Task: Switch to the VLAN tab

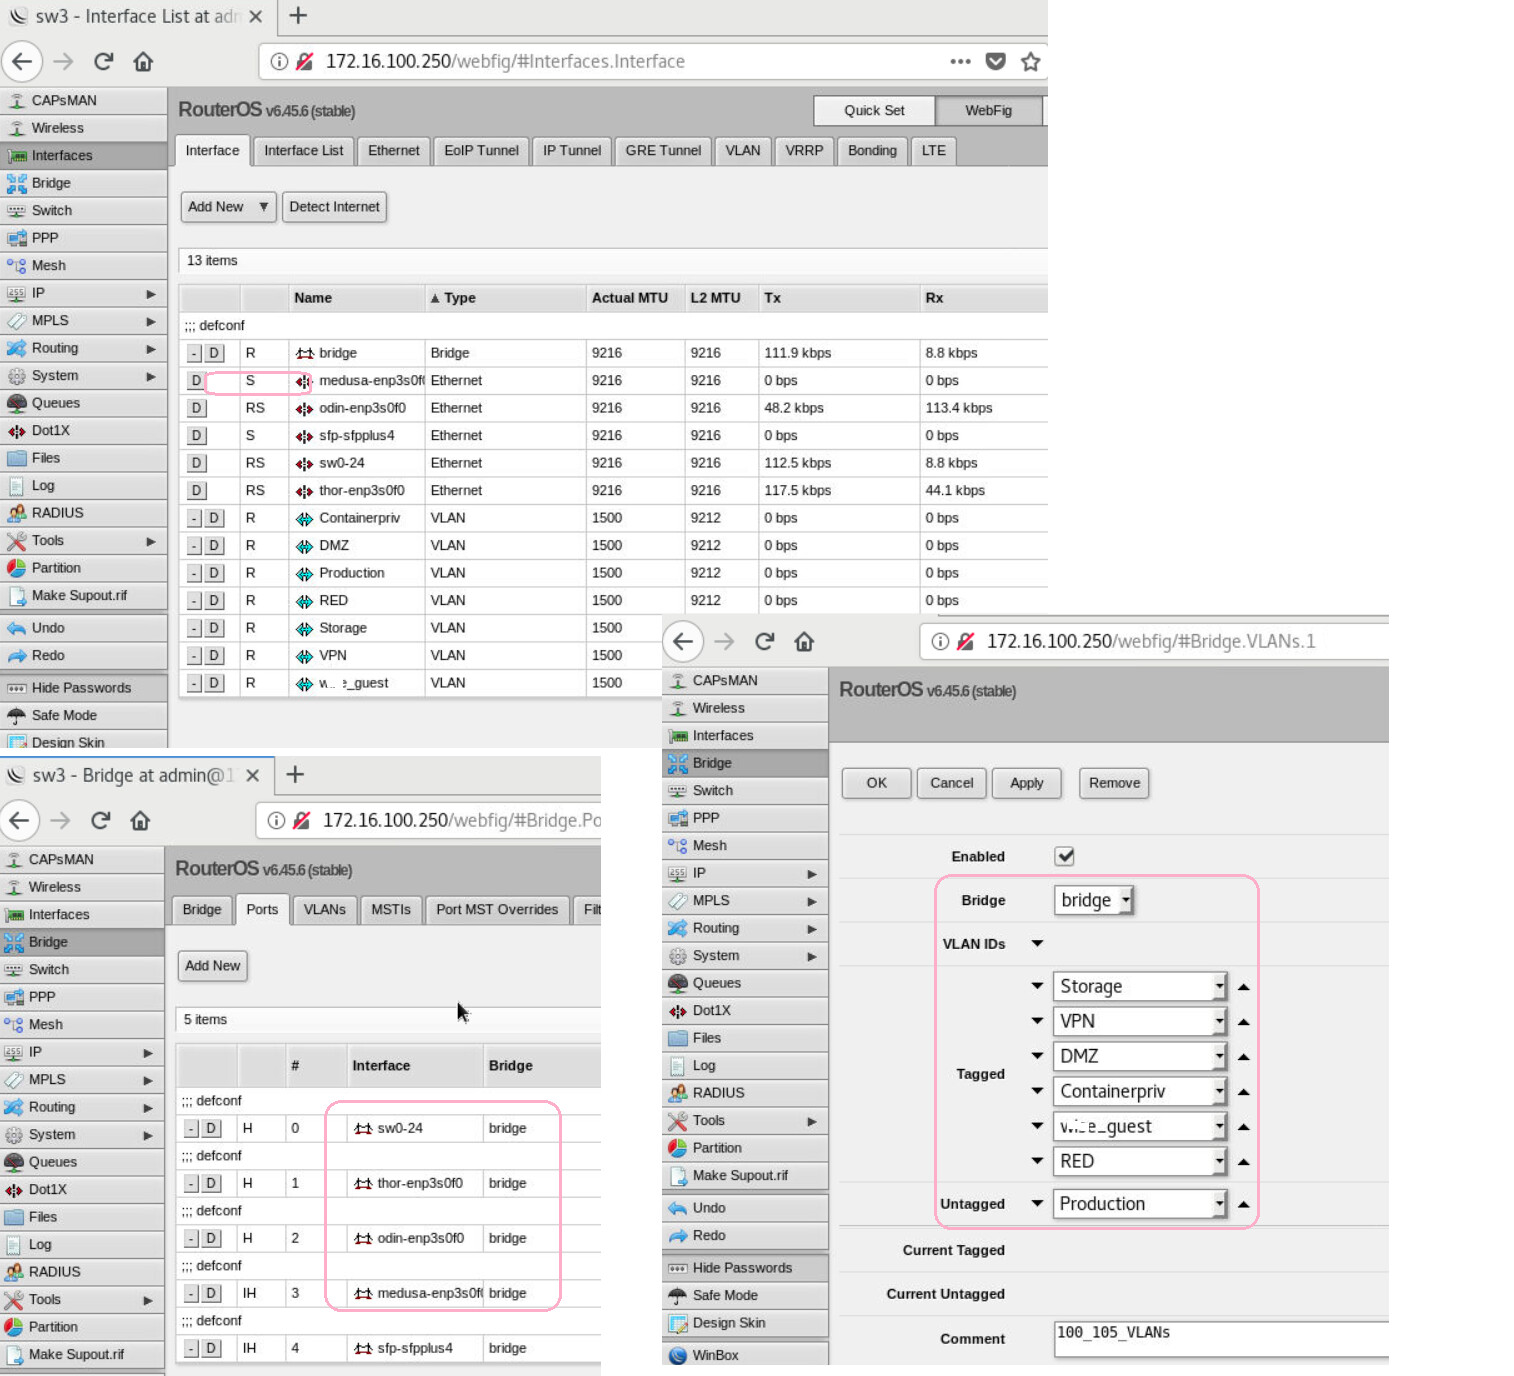Action: [x=743, y=151]
